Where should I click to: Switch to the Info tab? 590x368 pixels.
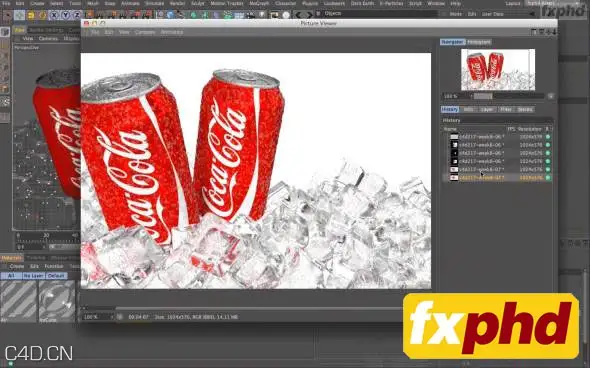point(468,109)
